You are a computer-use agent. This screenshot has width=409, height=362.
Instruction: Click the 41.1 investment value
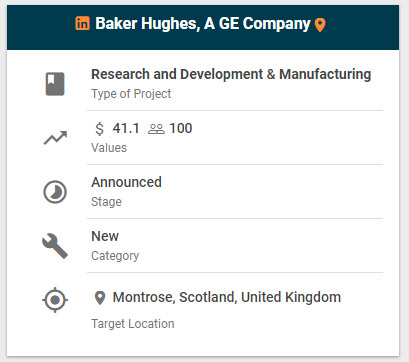tap(126, 128)
